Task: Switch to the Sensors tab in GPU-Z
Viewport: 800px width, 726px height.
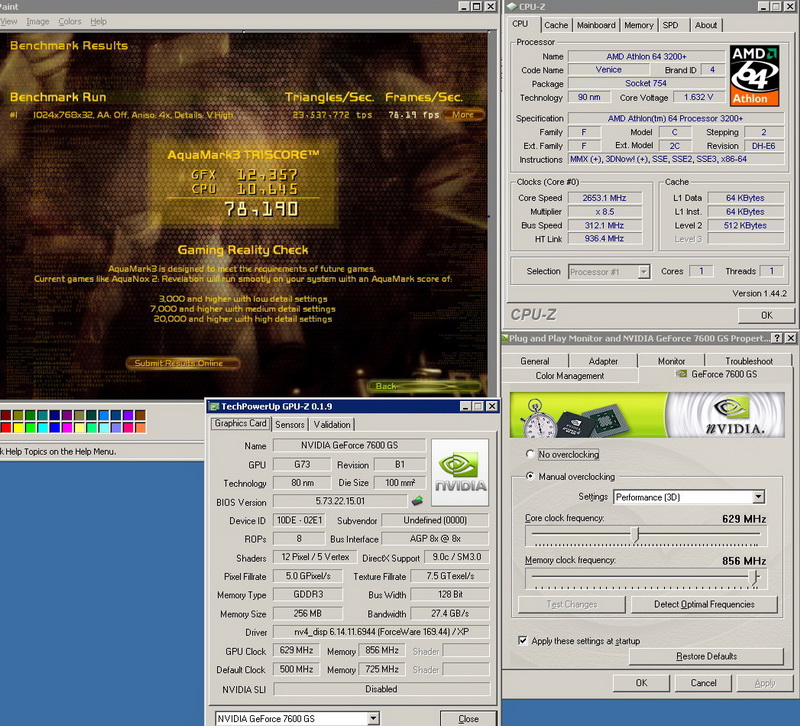Action: click(x=289, y=424)
